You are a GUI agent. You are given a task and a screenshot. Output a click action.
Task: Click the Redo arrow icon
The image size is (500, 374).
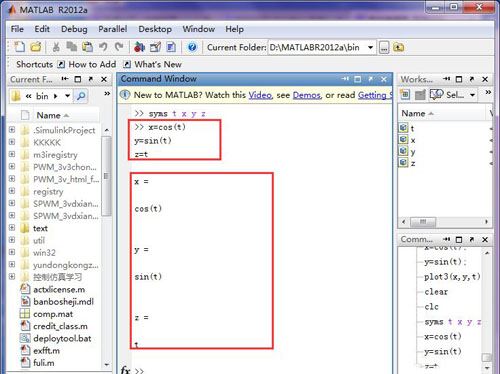click(x=119, y=47)
